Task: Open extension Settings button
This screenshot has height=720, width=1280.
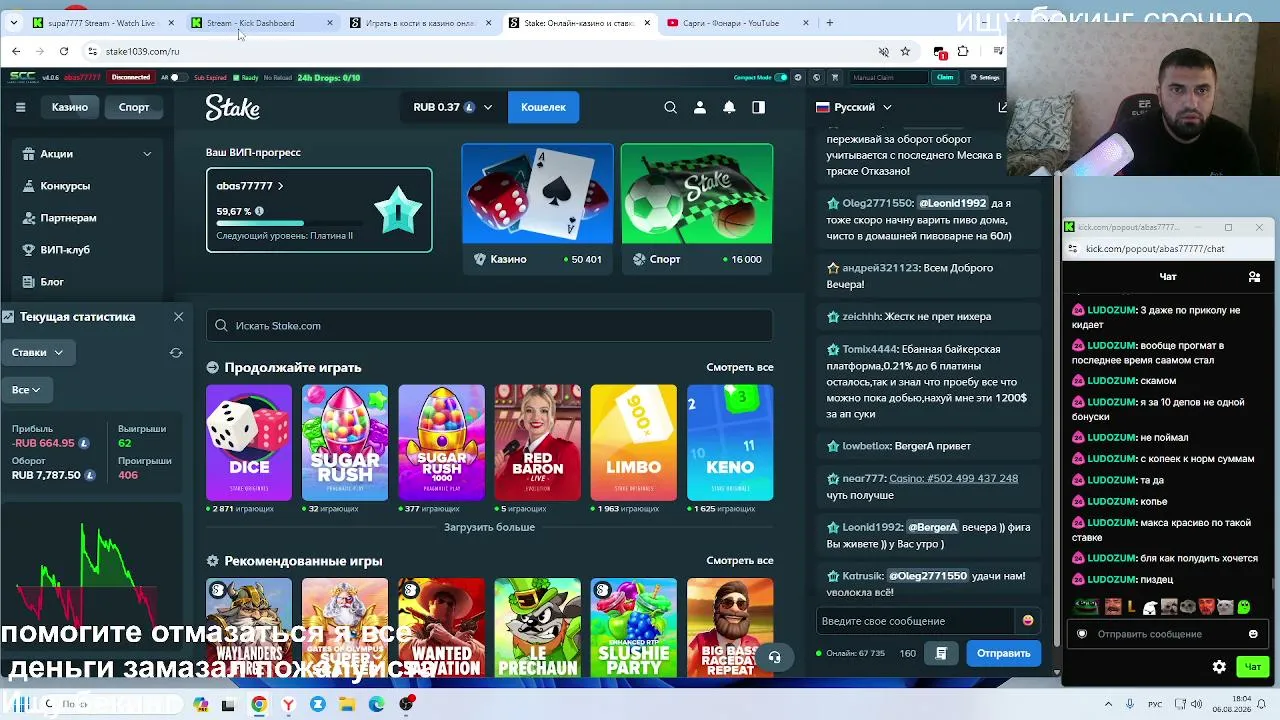Action: coord(985,77)
